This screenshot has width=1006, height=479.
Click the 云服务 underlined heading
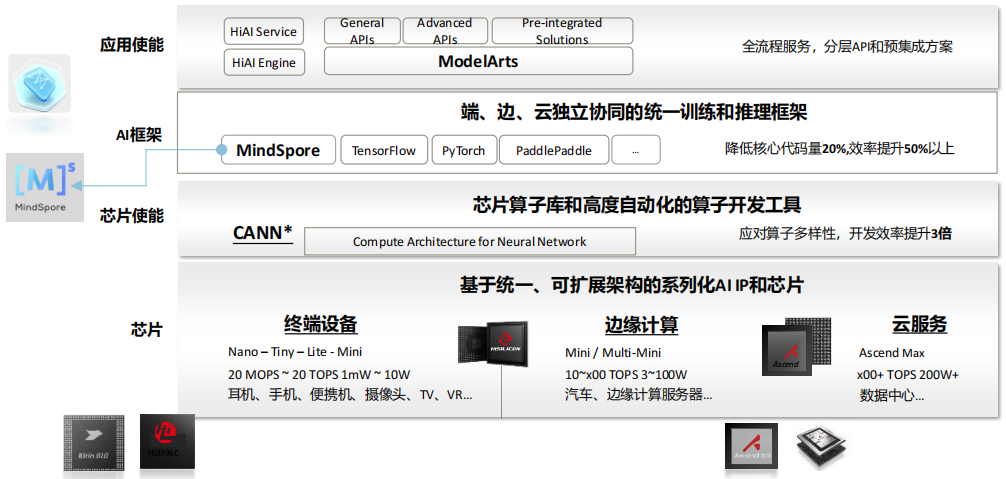(x=919, y=324)
